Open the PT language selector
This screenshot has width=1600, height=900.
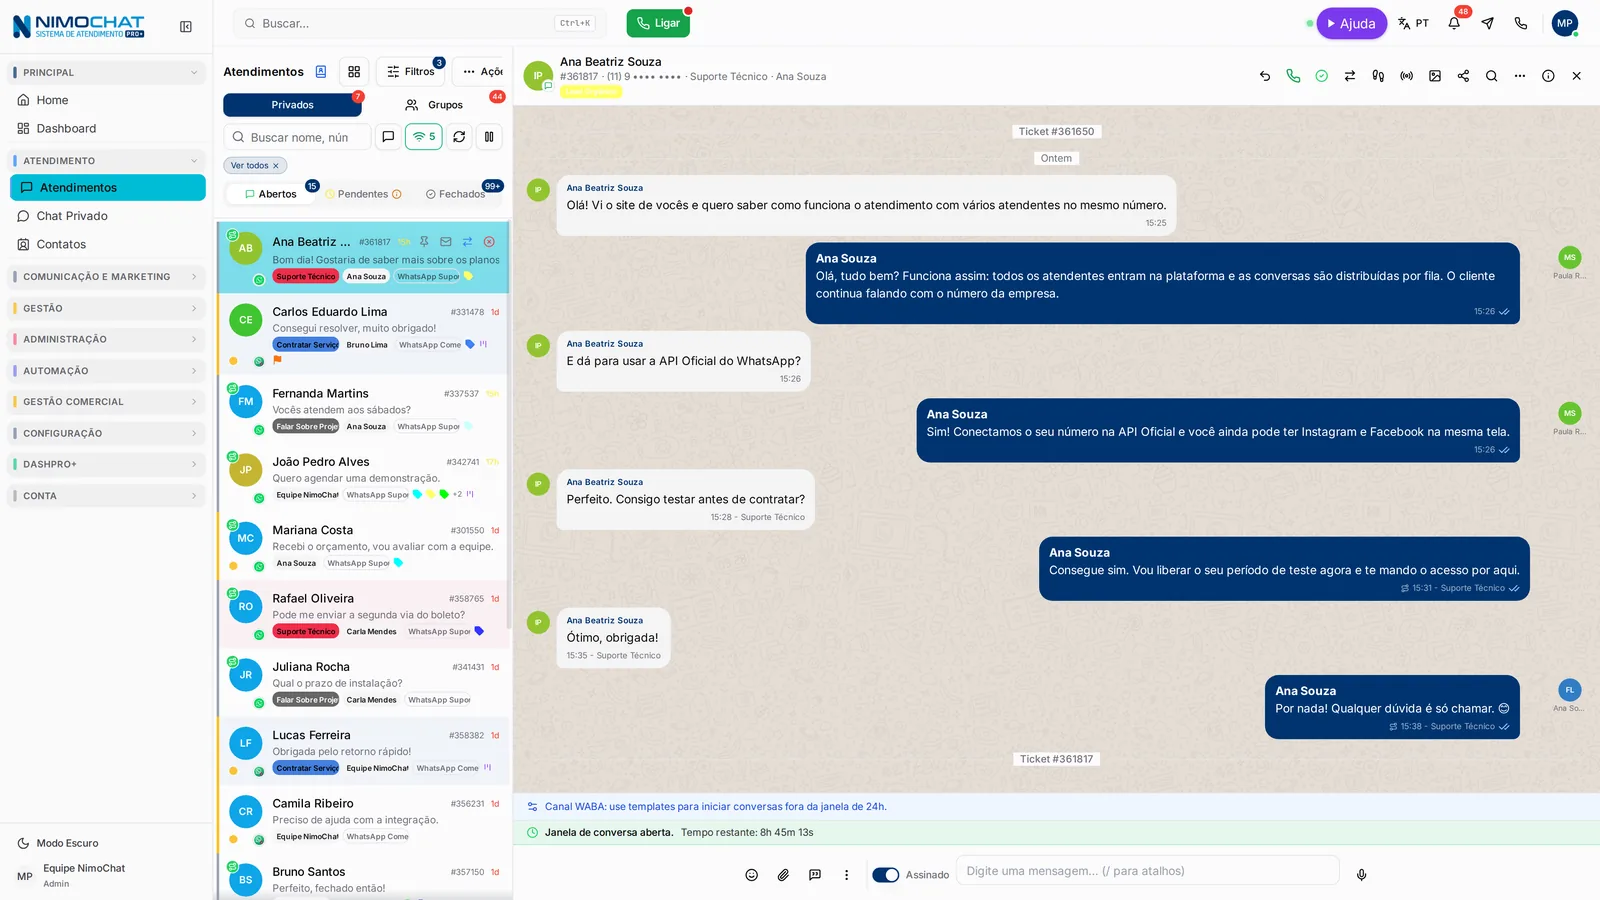click(1413, 23)
